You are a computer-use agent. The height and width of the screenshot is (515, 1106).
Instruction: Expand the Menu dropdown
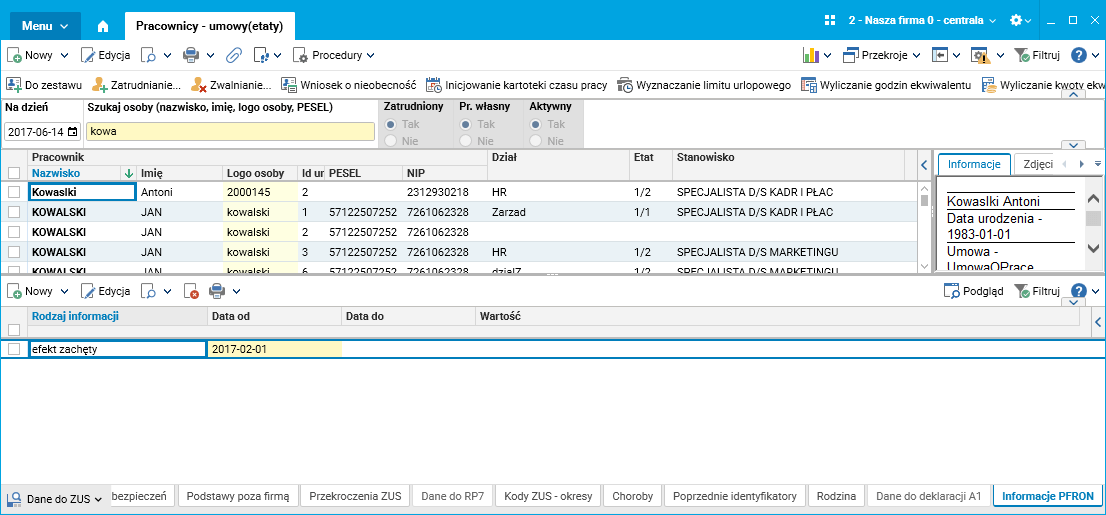coord(45,26)
